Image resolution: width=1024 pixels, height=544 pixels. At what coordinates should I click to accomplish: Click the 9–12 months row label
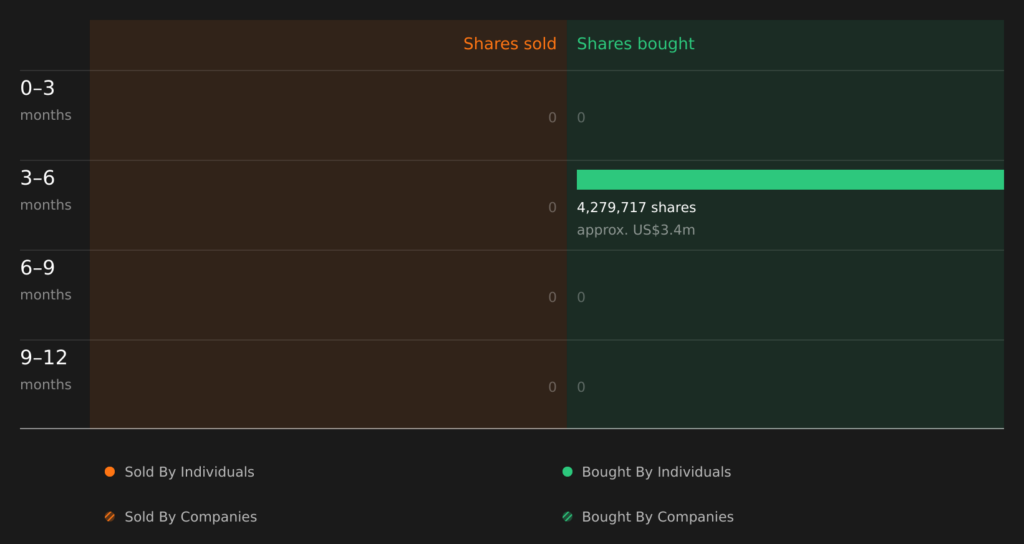[45, 370]
